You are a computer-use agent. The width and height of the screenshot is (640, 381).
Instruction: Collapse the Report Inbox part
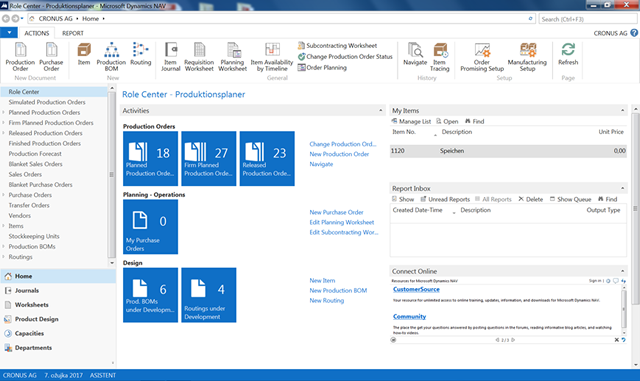pos(622,188)
